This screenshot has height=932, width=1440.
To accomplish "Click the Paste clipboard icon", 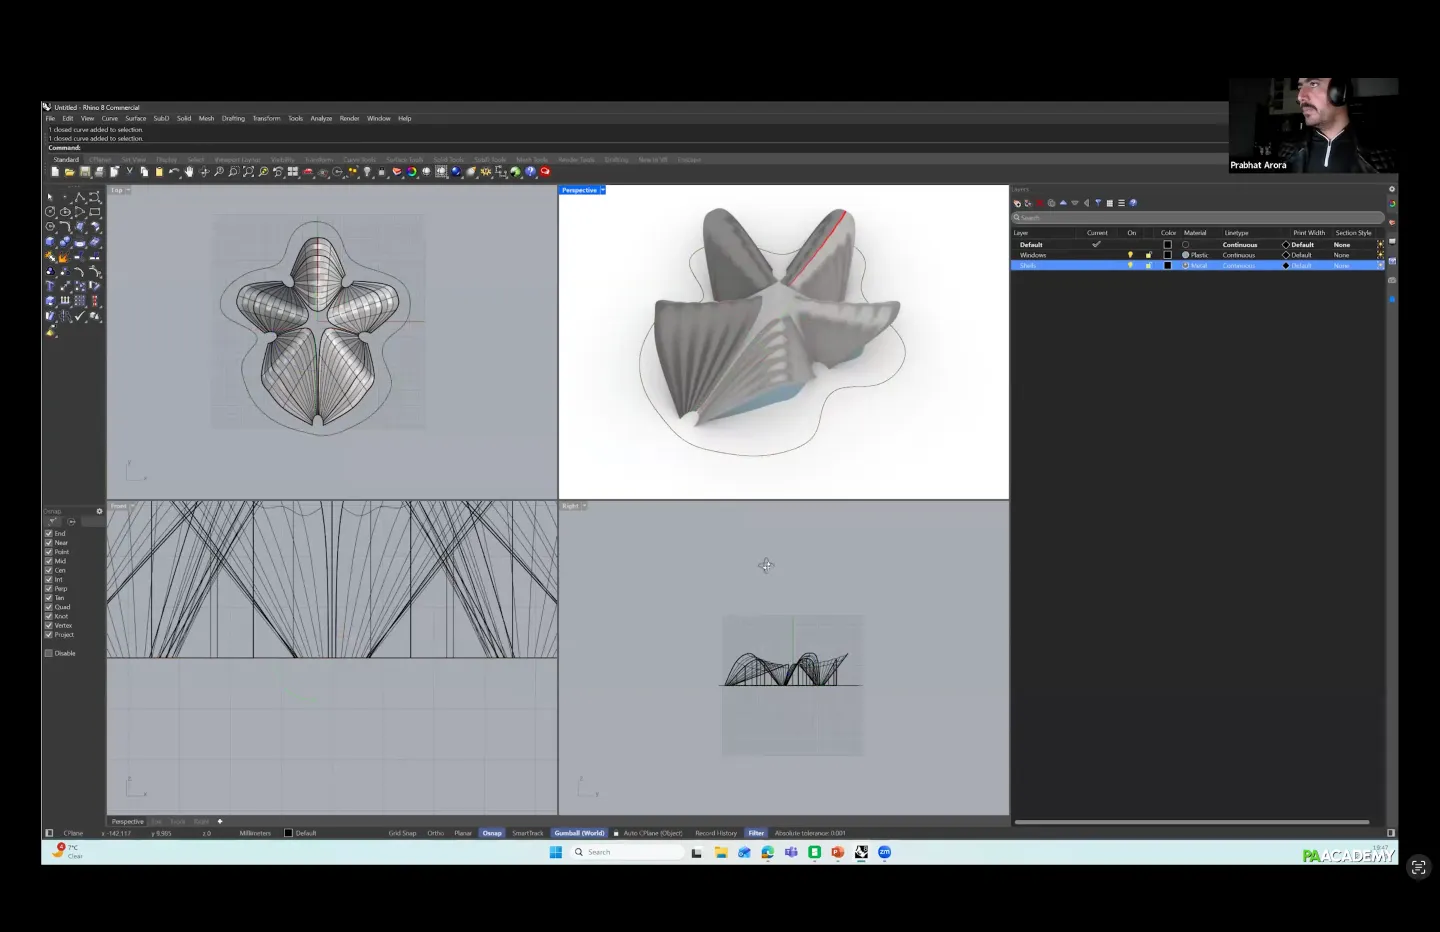I will [159, 172].
